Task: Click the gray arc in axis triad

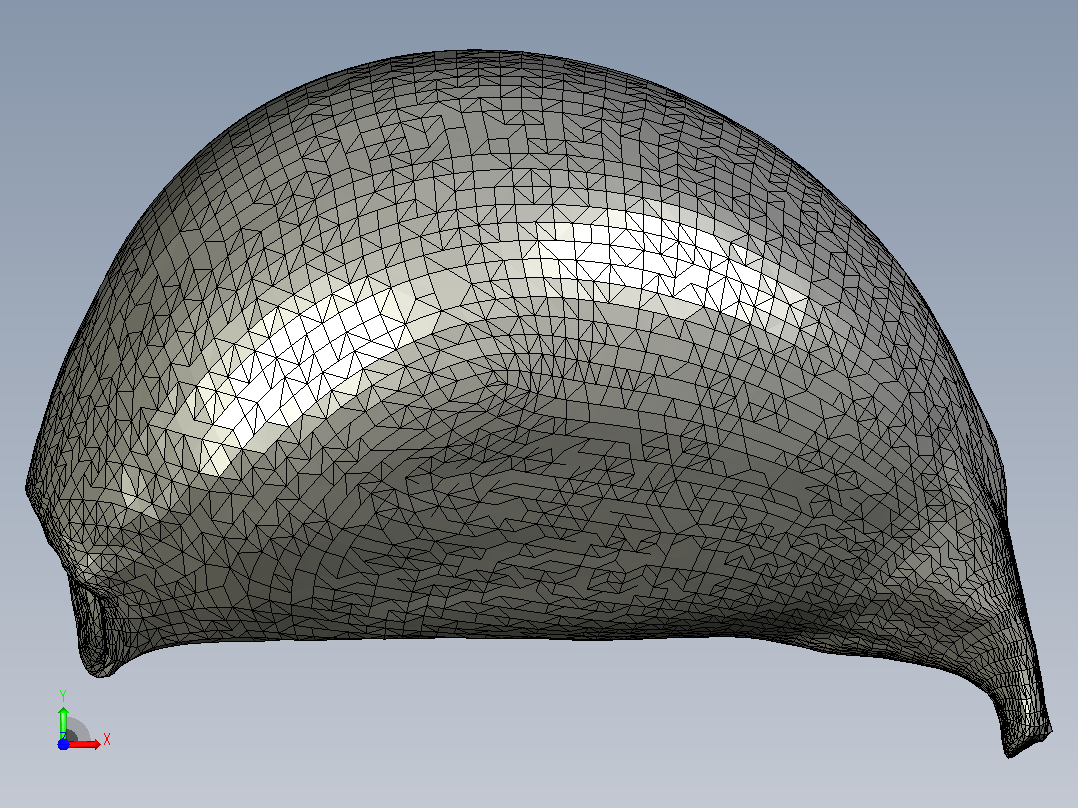Action: pos(78,729)
